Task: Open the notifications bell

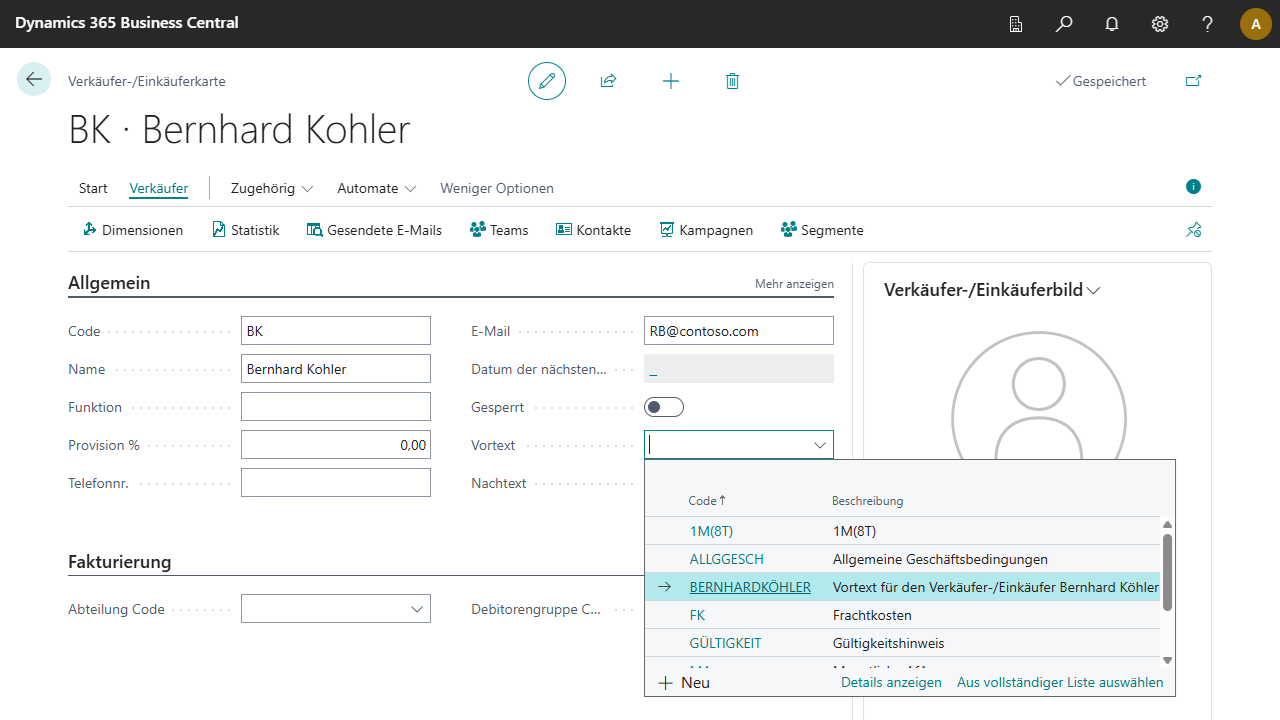Action: click(1112, 24)
